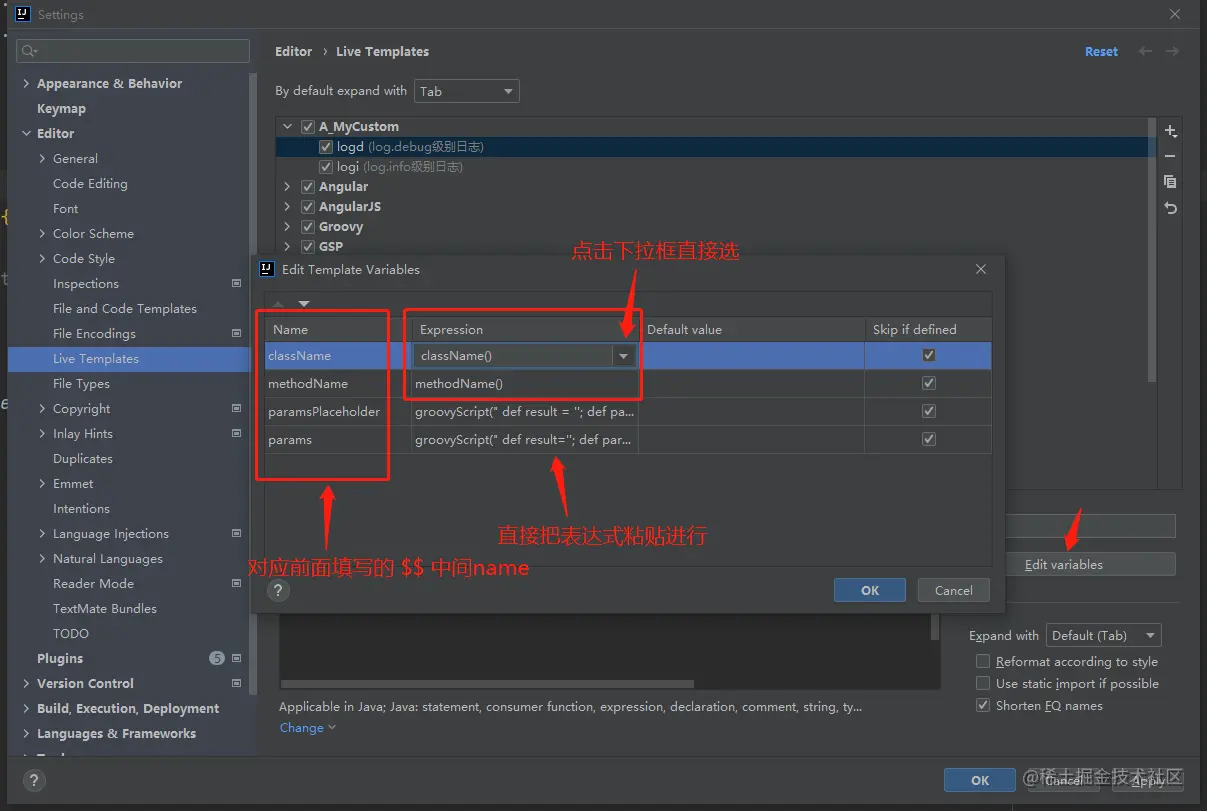Click Cancel in Edit Template Variables dialog
This screenshot has width=1207, height=811.
(x=953, y=590)
